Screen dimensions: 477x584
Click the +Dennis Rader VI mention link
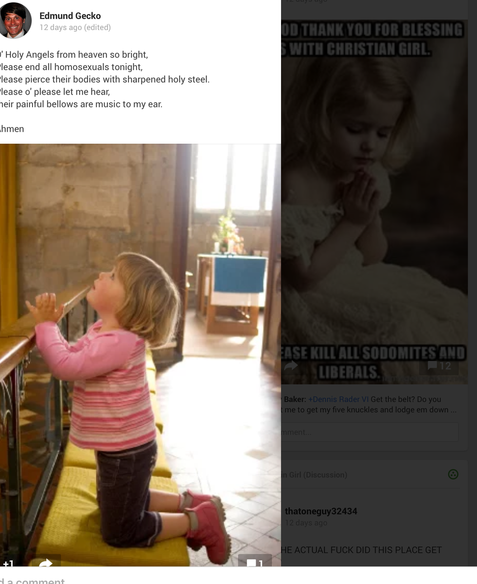pyautogui.click(x=338, y=399)
